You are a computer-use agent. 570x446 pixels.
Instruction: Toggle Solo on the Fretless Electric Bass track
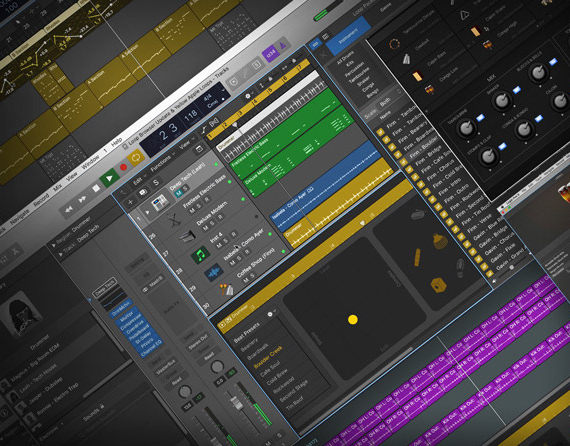199,207
